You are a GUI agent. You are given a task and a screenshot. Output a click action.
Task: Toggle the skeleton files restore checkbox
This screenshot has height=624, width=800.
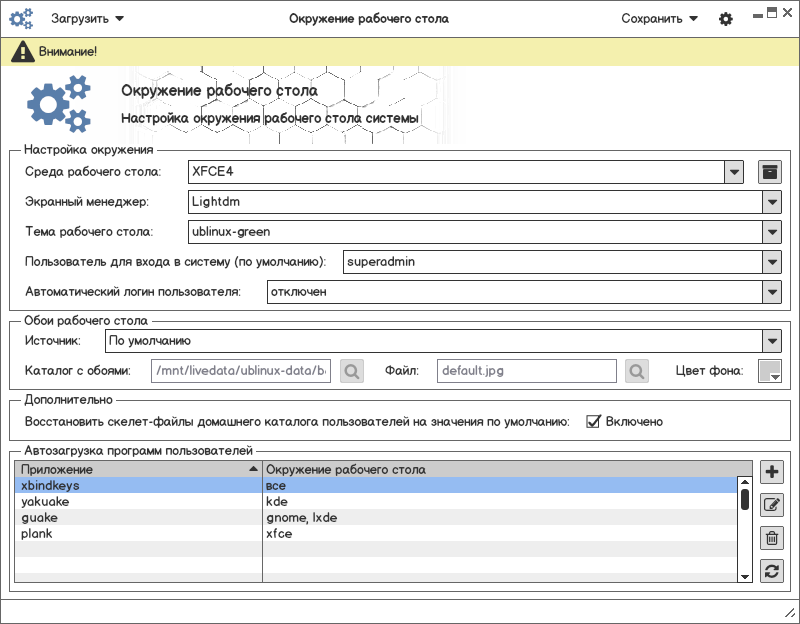pyautogui.click(x=593, y=421)
